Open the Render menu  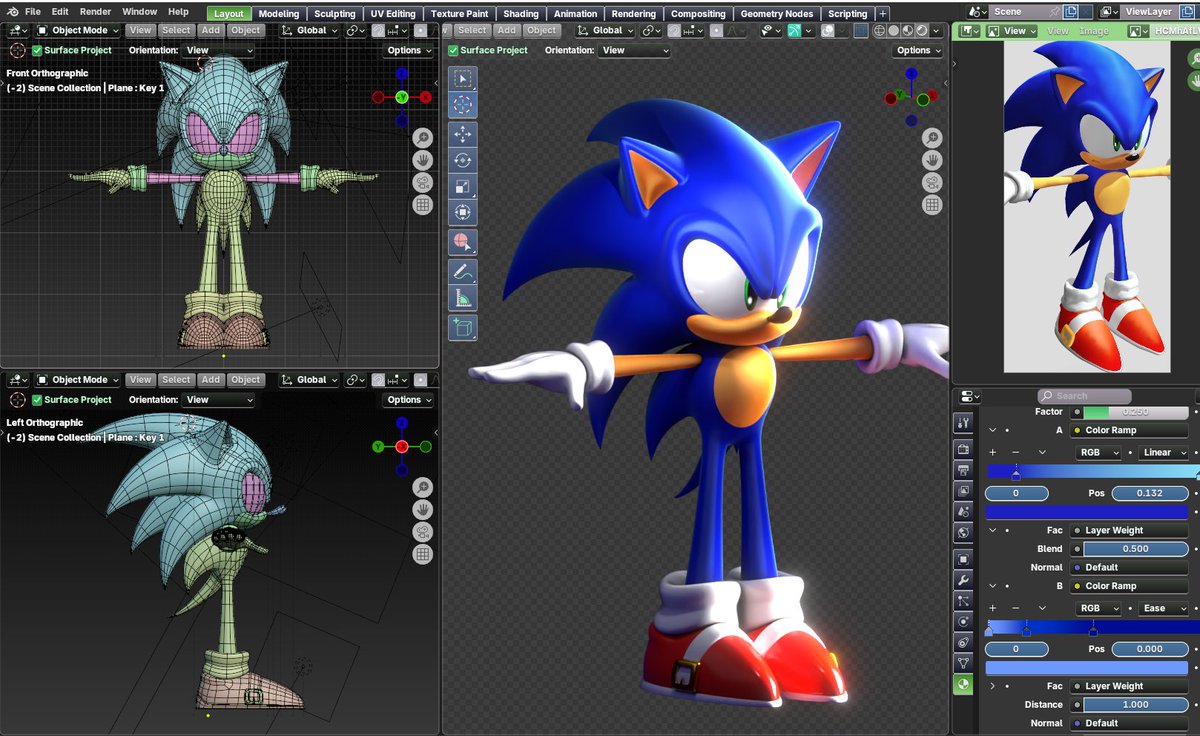[x=96, y=12]
